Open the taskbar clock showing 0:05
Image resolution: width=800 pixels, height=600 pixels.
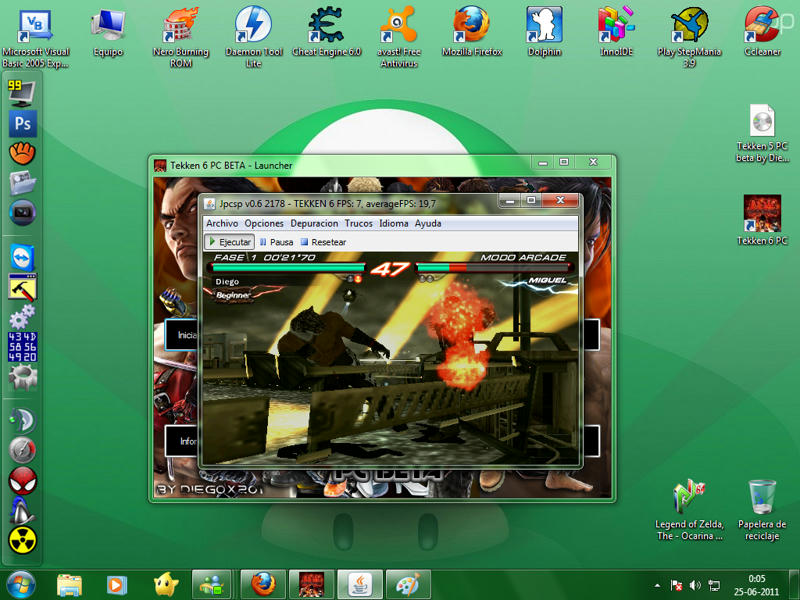757,585
